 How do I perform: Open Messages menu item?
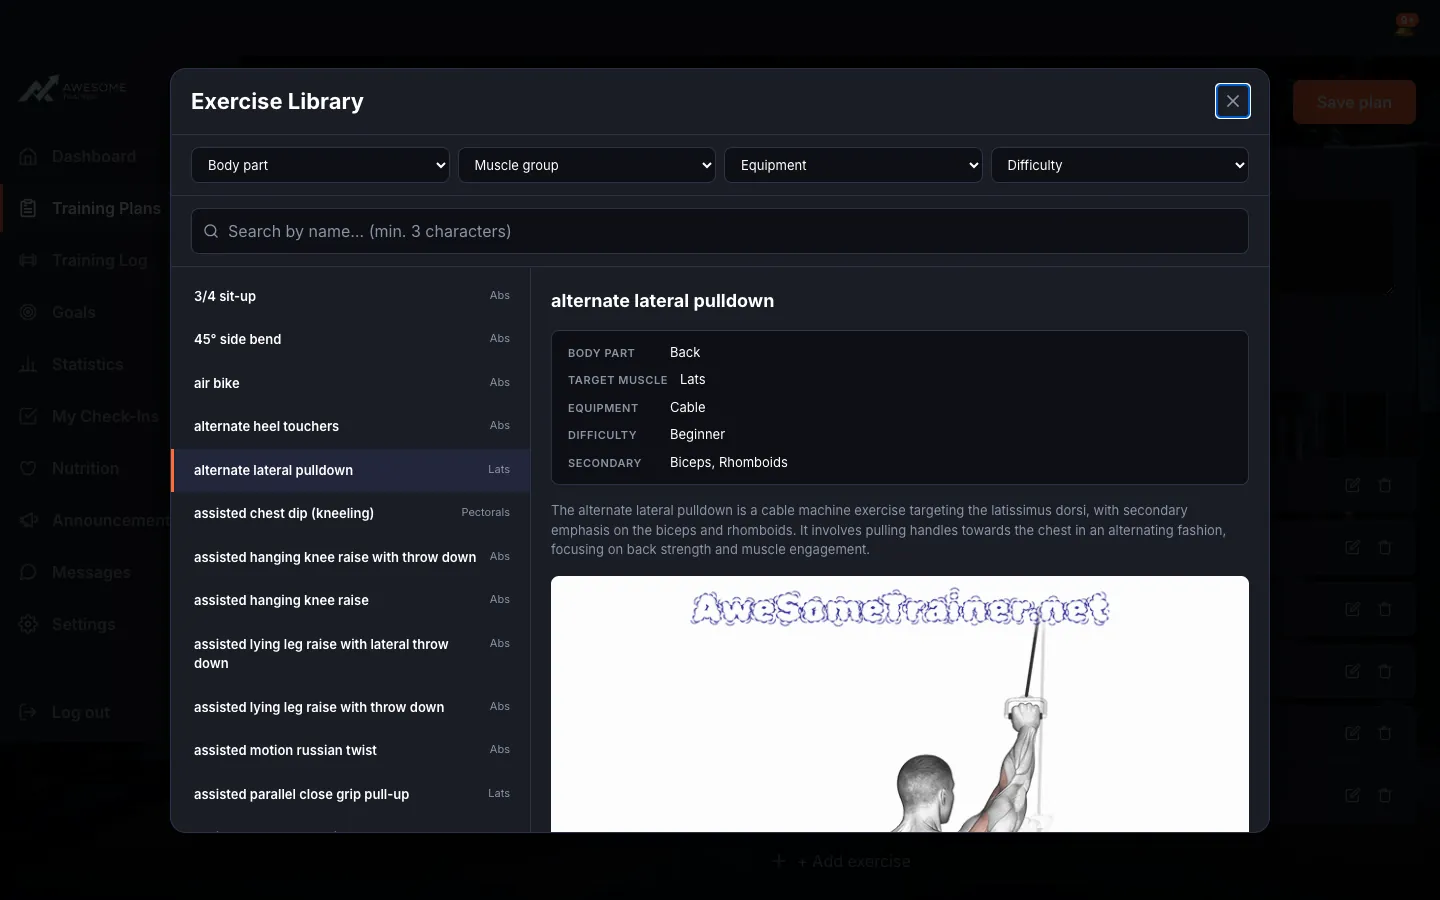click(x=85, y=572)
